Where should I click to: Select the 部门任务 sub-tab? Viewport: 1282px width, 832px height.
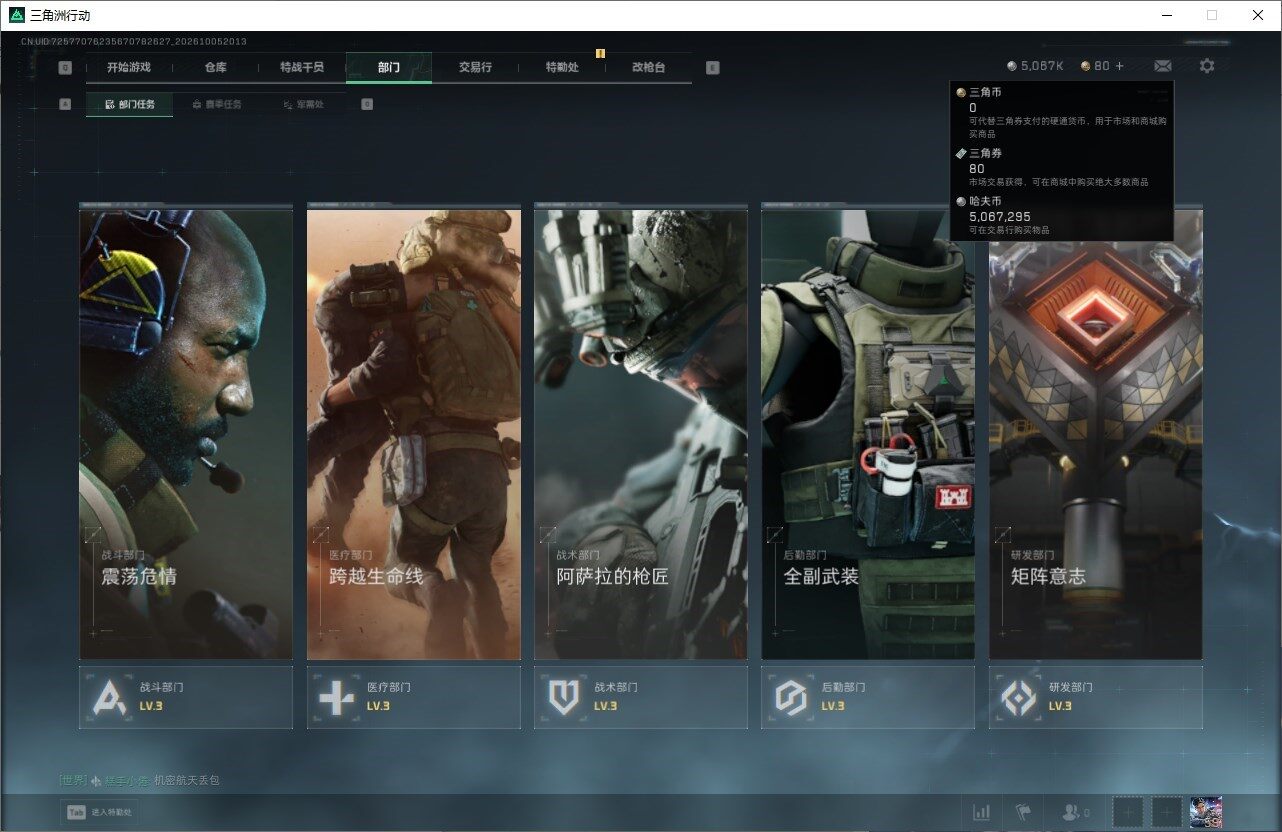(x=129, y=104)
